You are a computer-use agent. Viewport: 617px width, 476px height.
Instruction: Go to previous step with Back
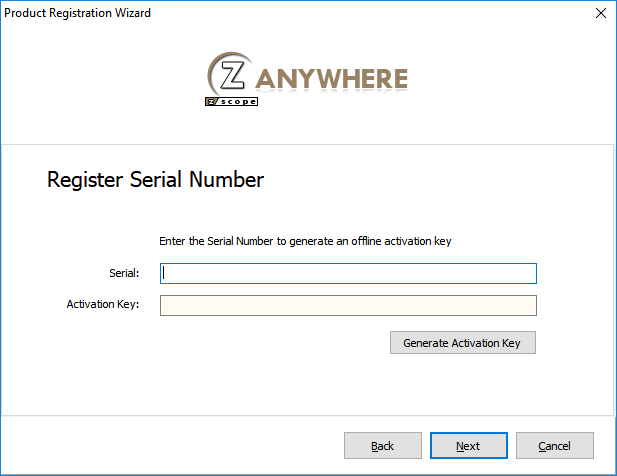tap(383, 446)
